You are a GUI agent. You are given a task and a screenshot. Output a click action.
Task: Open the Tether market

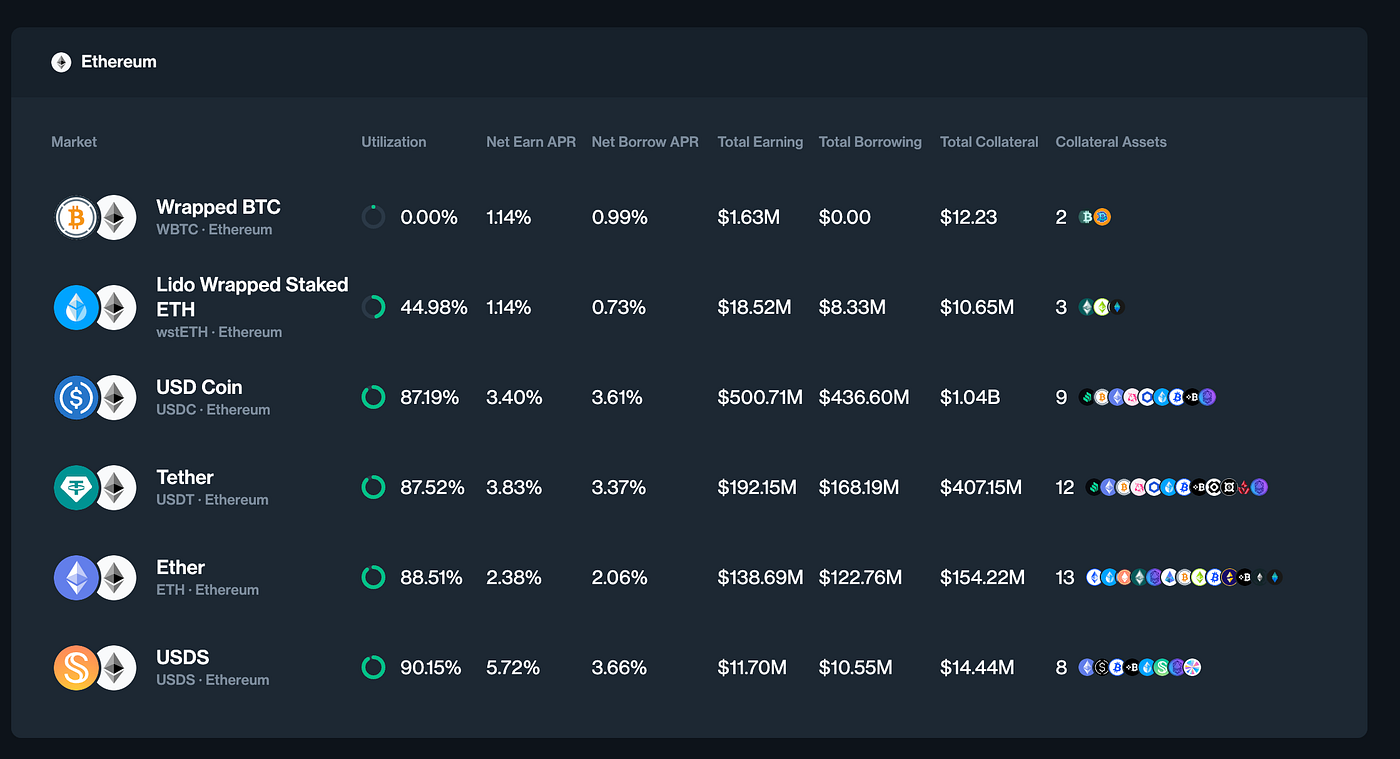coord(185,477)
